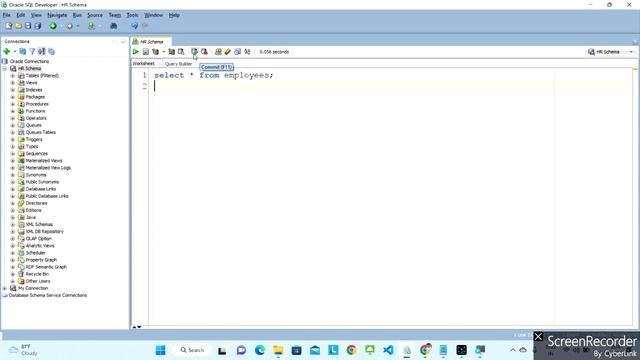This screenshot has width=640, height=360.
Task: Click the Oracle Connections root node
Action: (29, 61)
